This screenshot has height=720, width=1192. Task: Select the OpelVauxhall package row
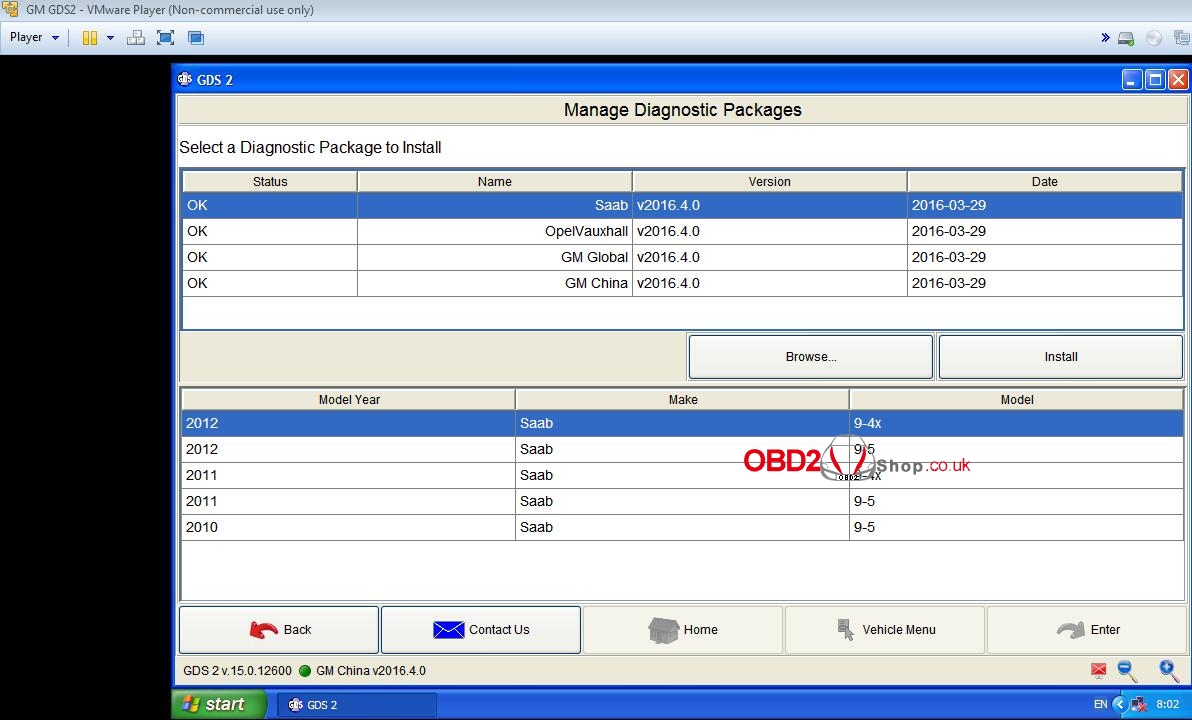[682, 231]
